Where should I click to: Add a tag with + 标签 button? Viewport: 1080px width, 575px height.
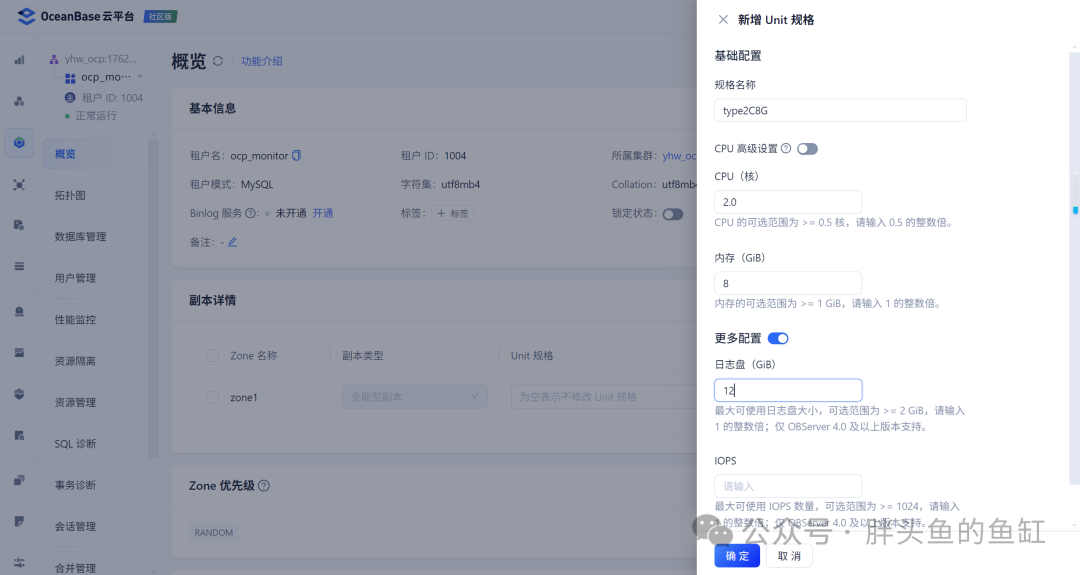(x=453, y=213)
